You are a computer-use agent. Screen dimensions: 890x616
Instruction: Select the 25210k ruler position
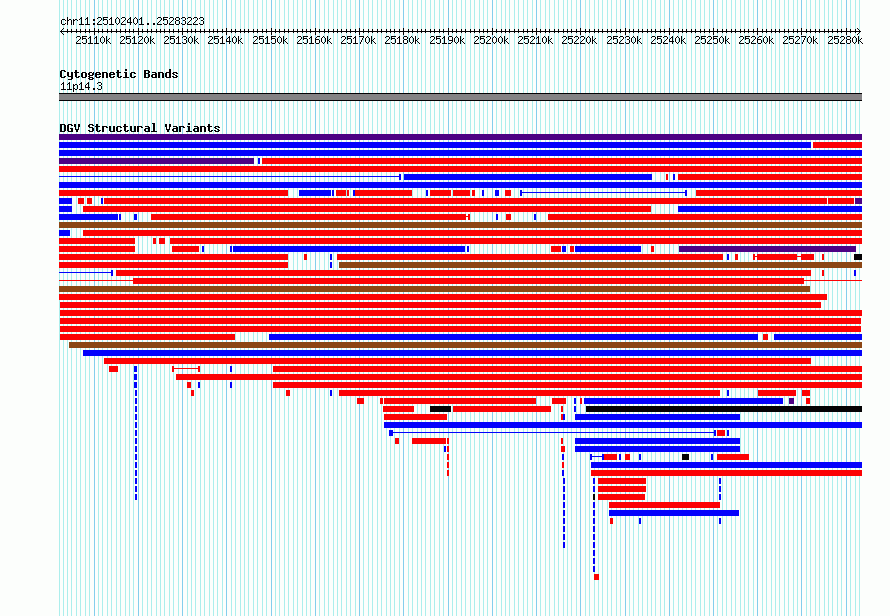(535, 40)
